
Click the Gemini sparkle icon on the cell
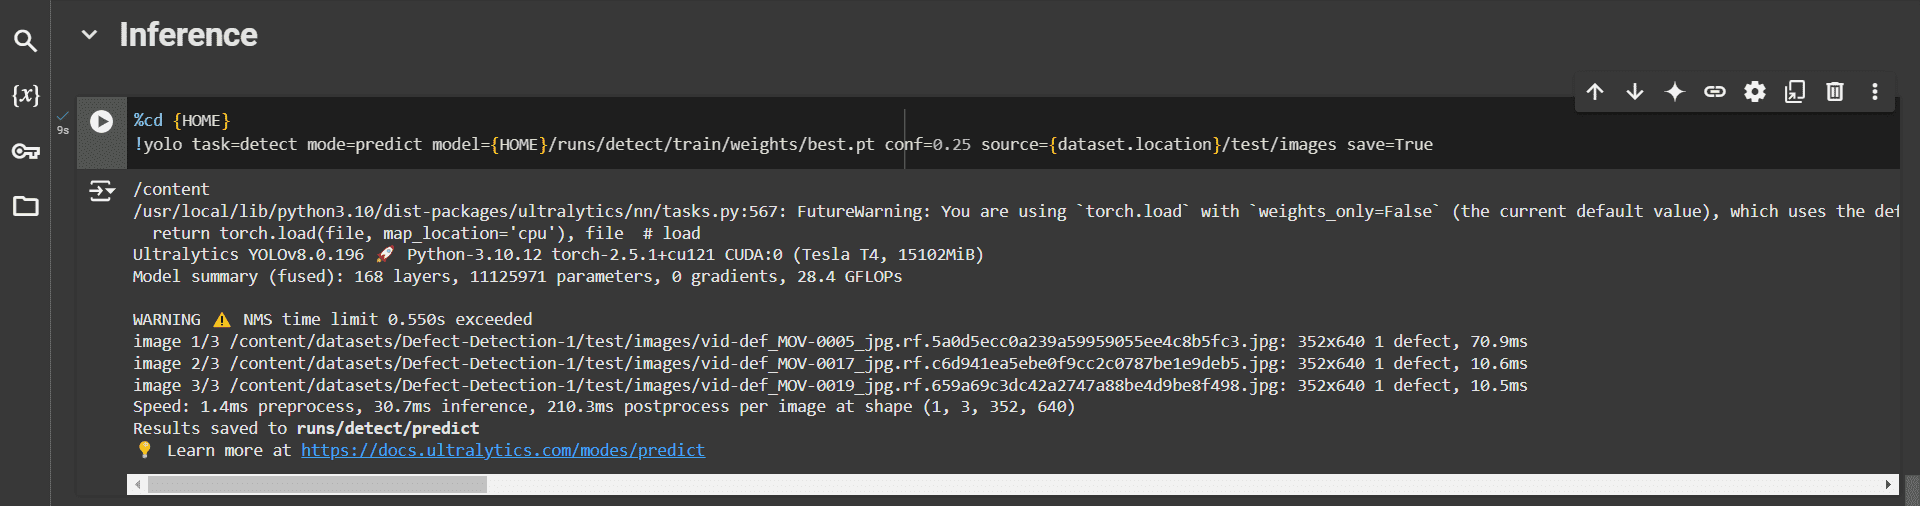pyautogui.click(x=1675, y=92)
